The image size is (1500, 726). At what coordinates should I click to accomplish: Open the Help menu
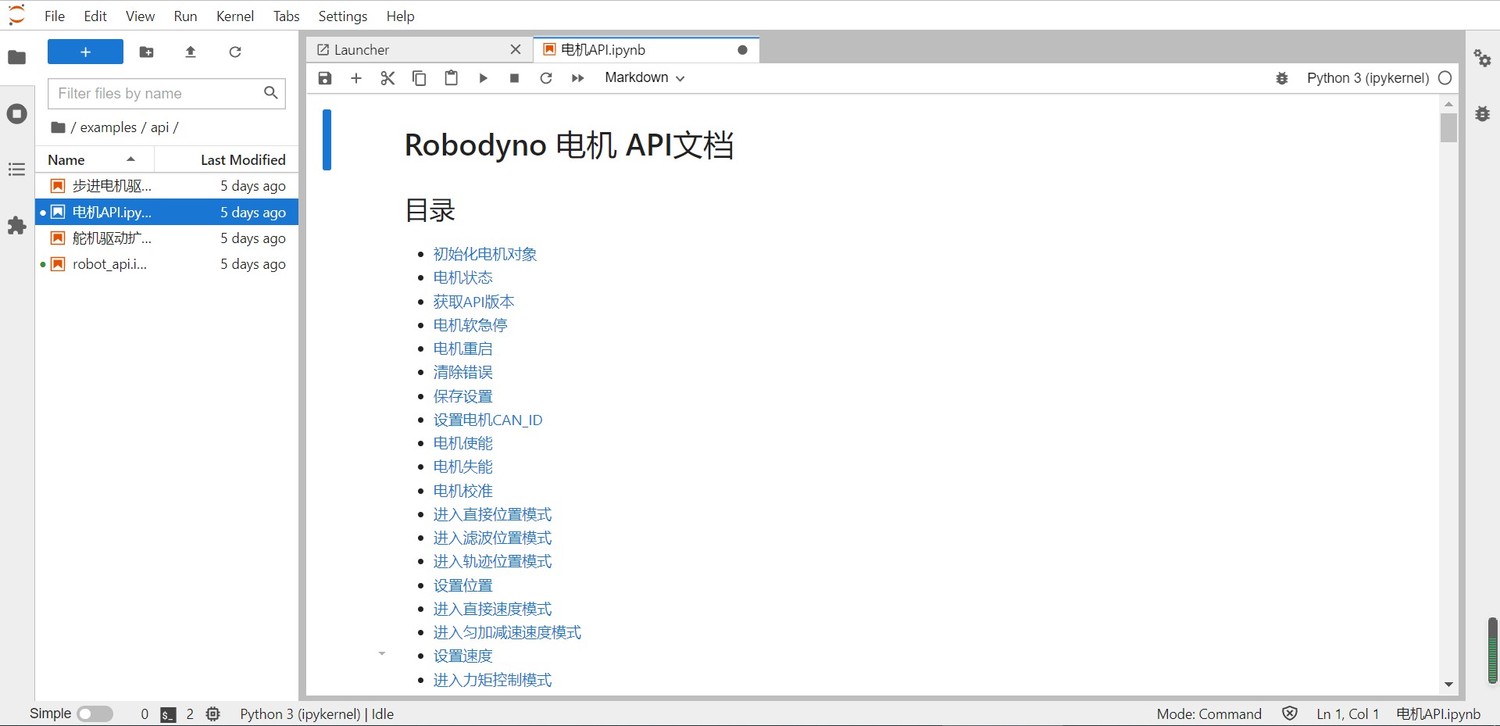[400, 16]
